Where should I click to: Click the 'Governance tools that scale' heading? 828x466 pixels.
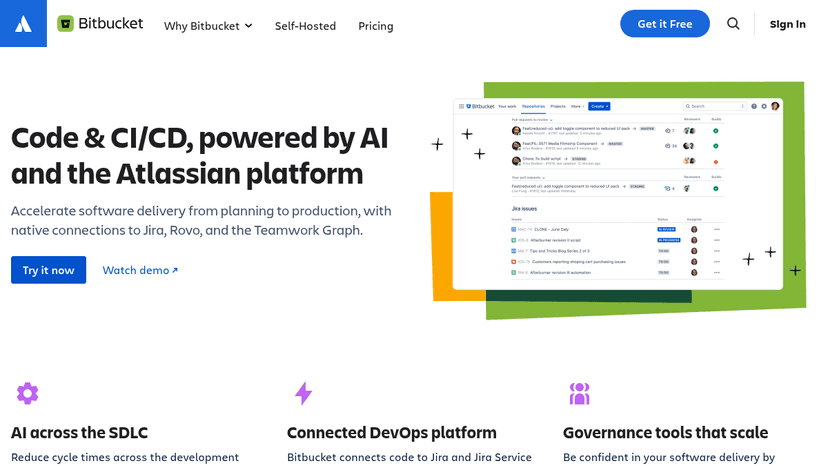665,433
